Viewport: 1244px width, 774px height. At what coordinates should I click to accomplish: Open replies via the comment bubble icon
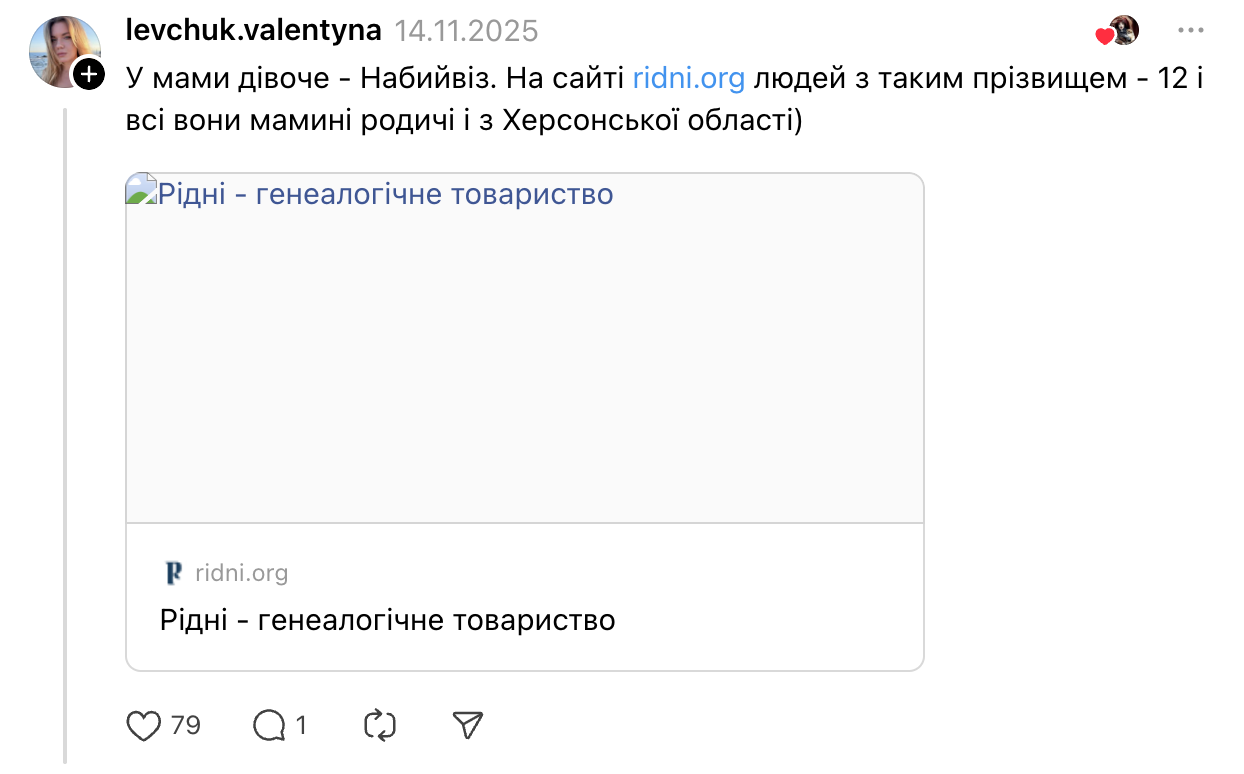pos(269,725)
